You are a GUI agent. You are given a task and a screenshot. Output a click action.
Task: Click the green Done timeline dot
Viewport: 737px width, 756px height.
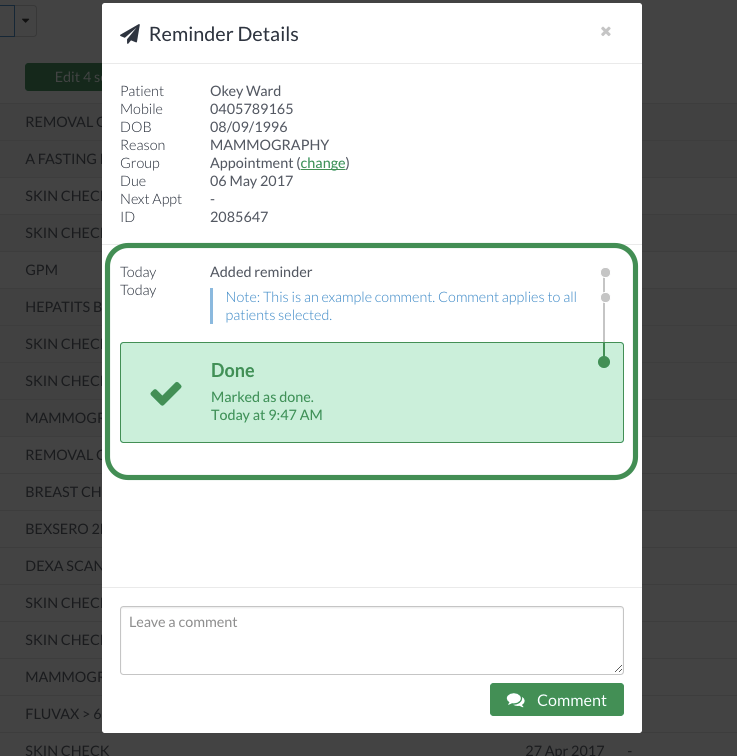point(604,362)
